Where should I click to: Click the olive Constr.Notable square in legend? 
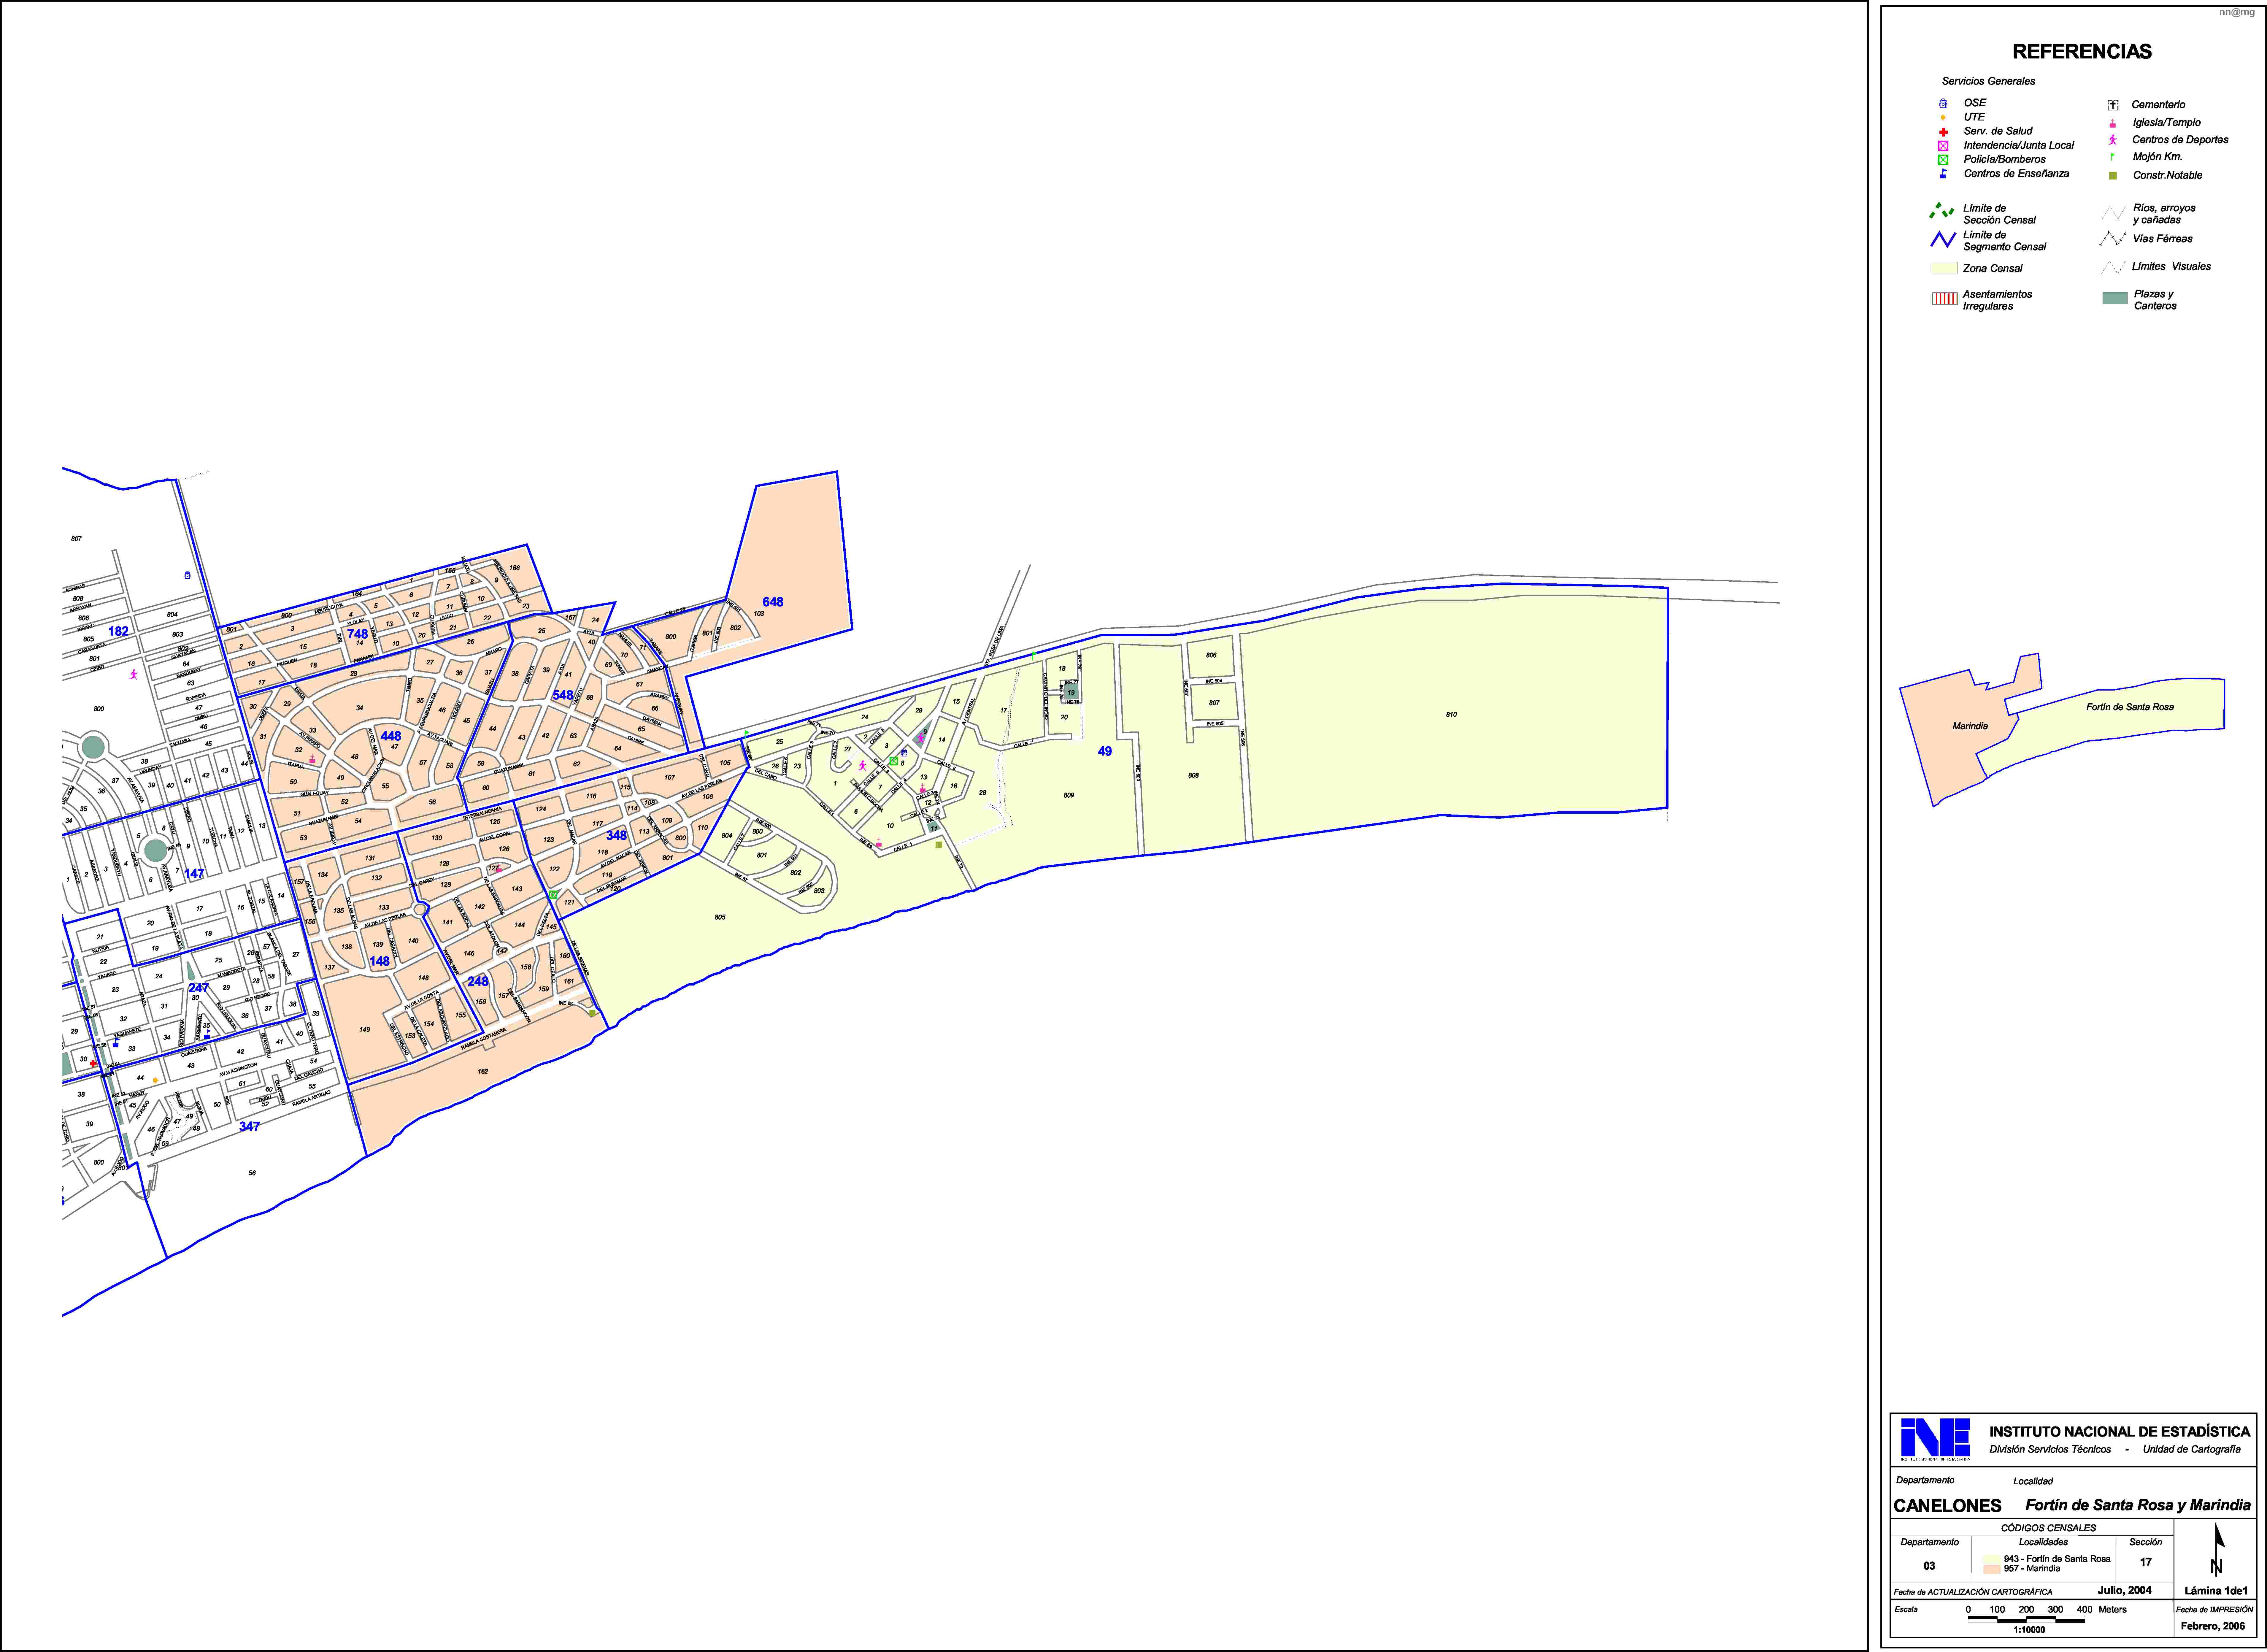(2113, 176)
